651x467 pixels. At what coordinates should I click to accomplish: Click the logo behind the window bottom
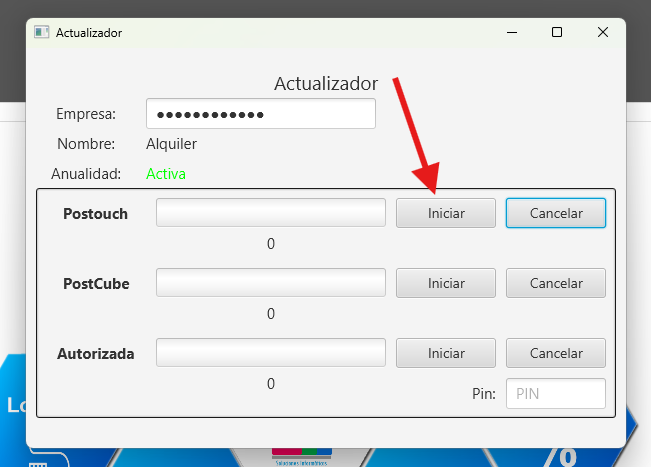click(301, 457)
